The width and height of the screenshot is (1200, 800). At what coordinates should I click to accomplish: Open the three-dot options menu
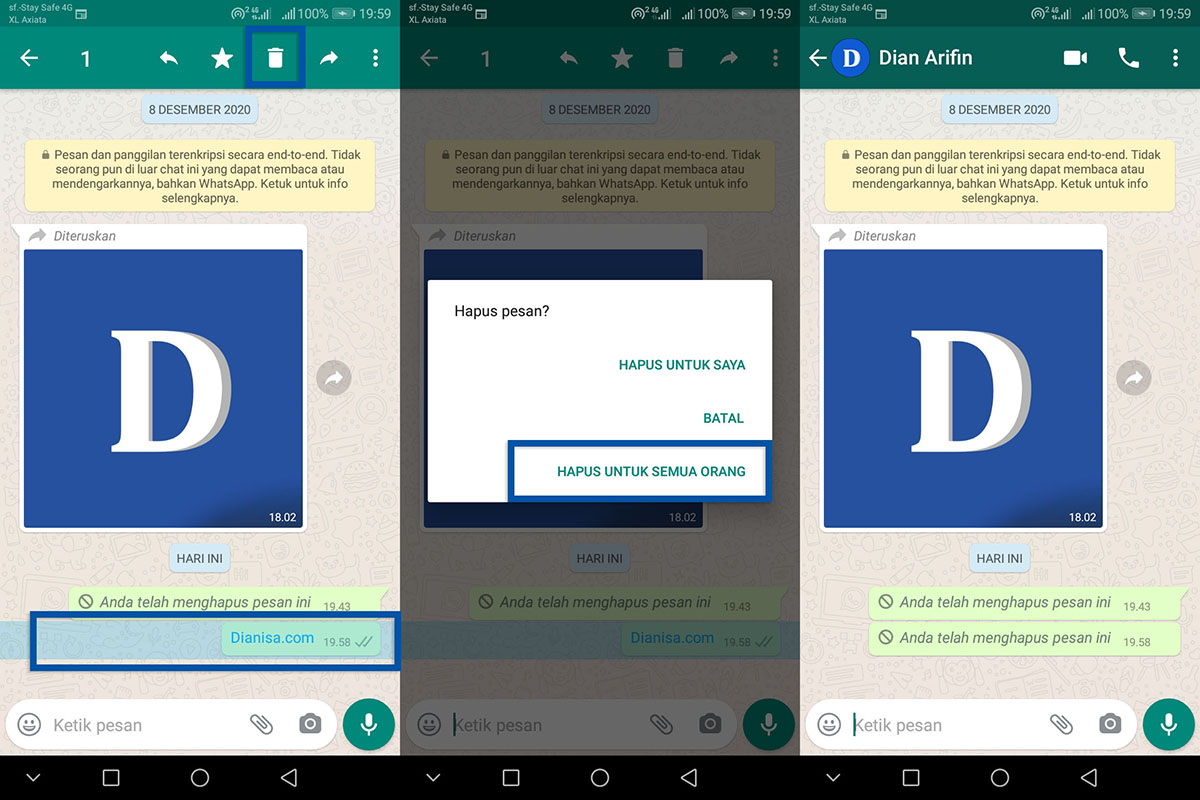(x=375, y=58)
